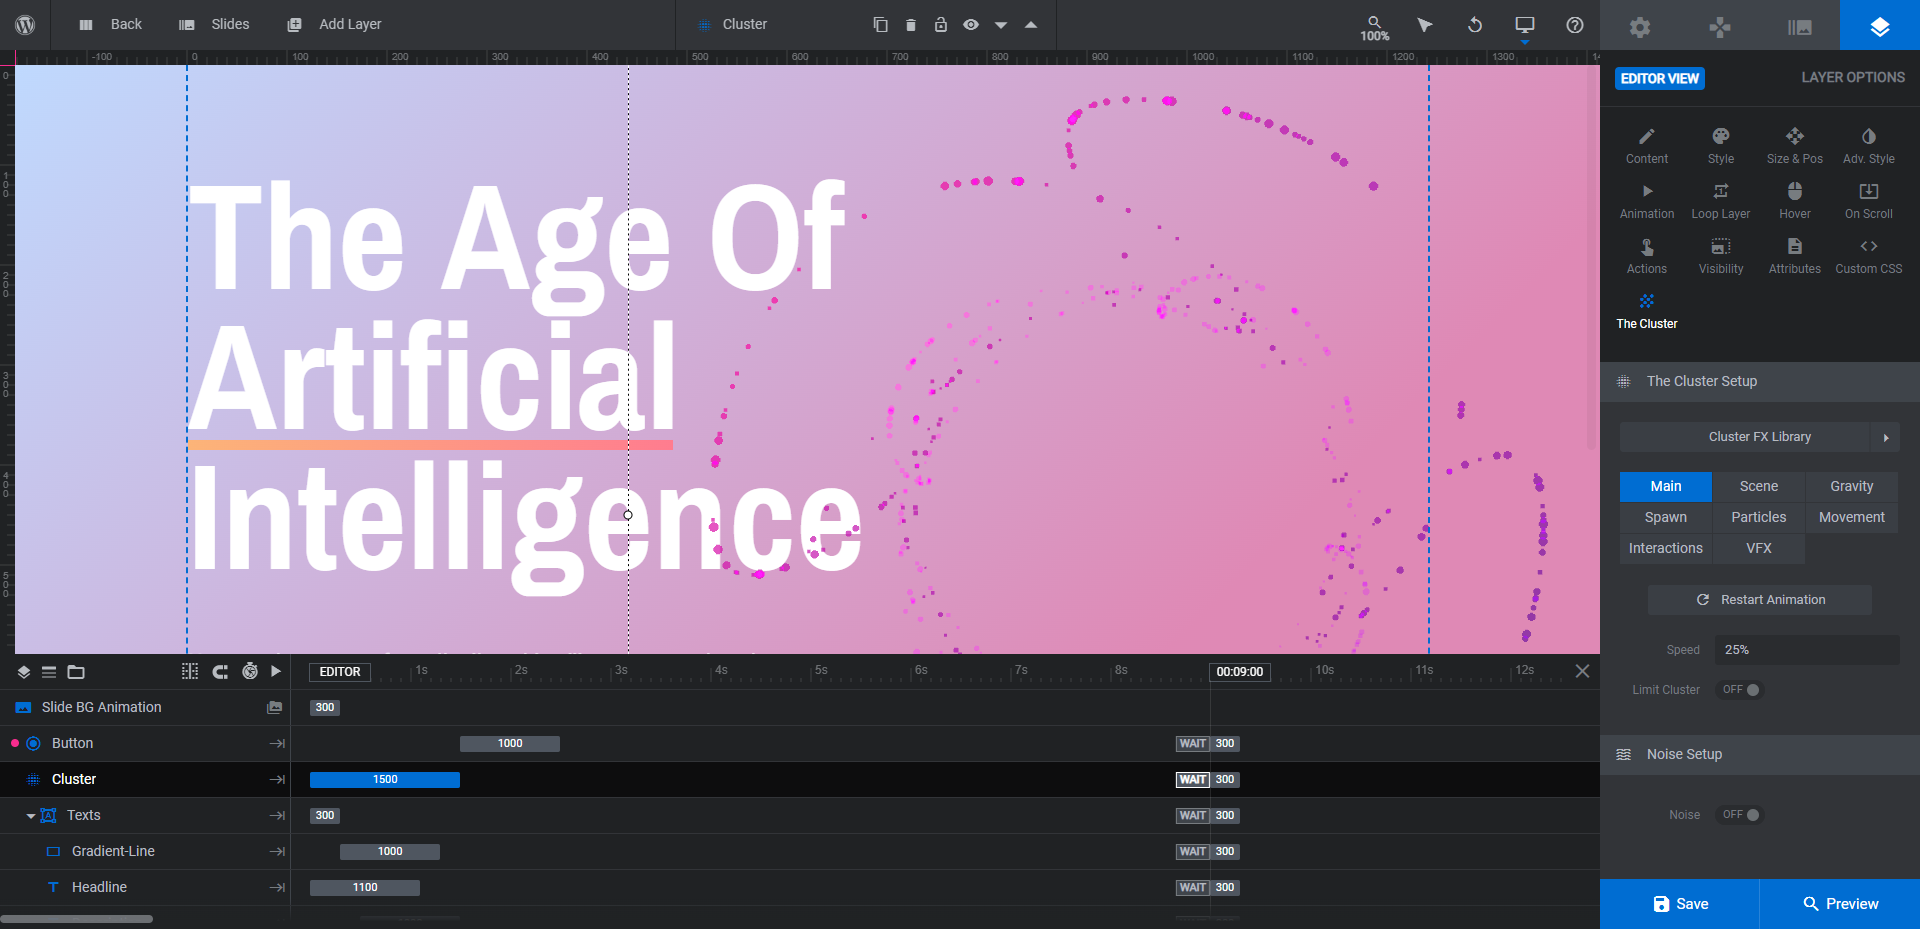The height and width of the screenshot is (929, 1920).
Task: Toggle layer visibility eye icon in top bar
Action: (970, 24)
